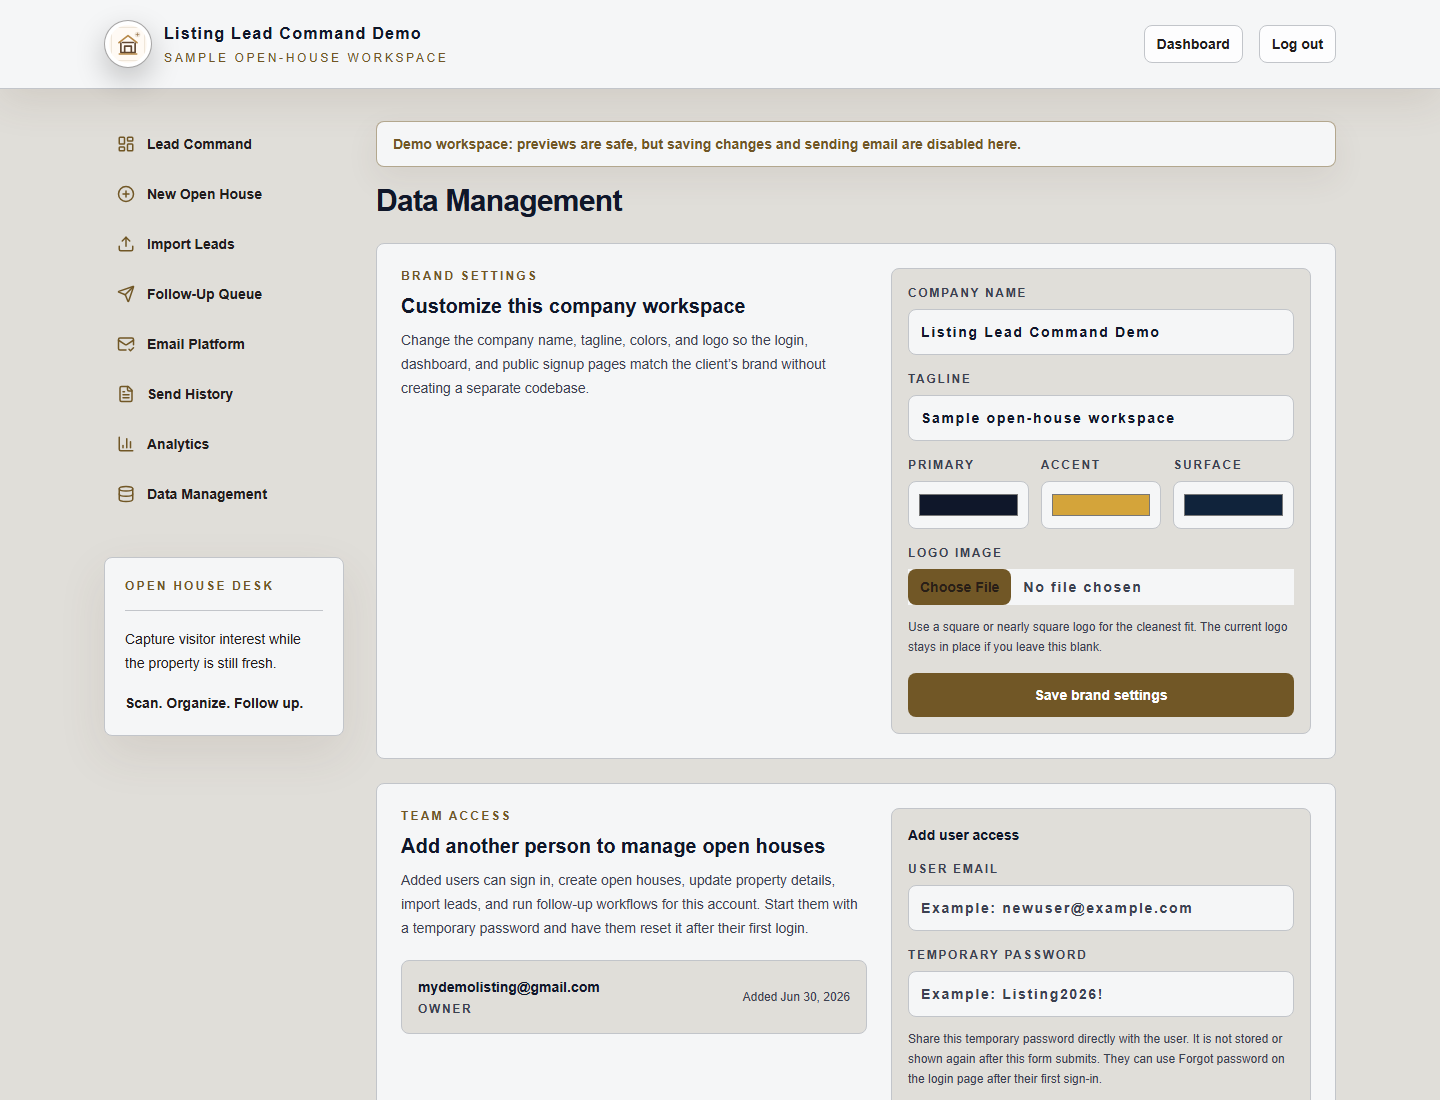This screenshot has height=1100, width=1440.
Task: Click the New Open House plus icon
Action: 126,194
